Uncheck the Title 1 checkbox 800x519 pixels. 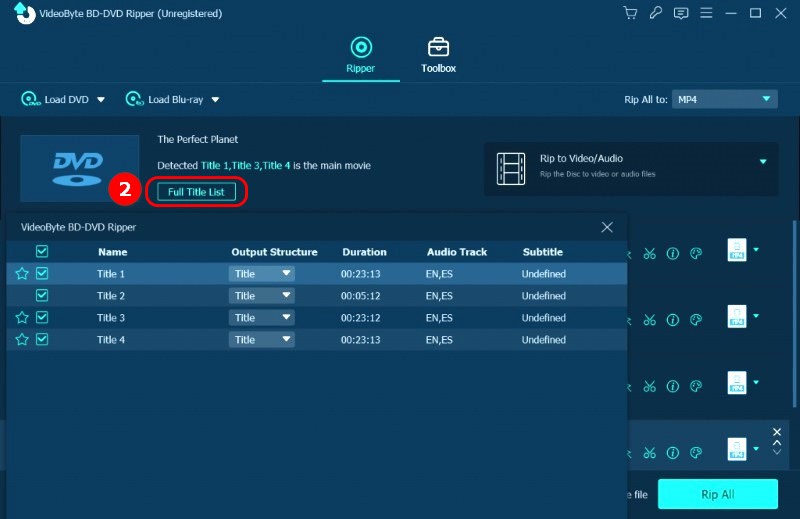42,273
